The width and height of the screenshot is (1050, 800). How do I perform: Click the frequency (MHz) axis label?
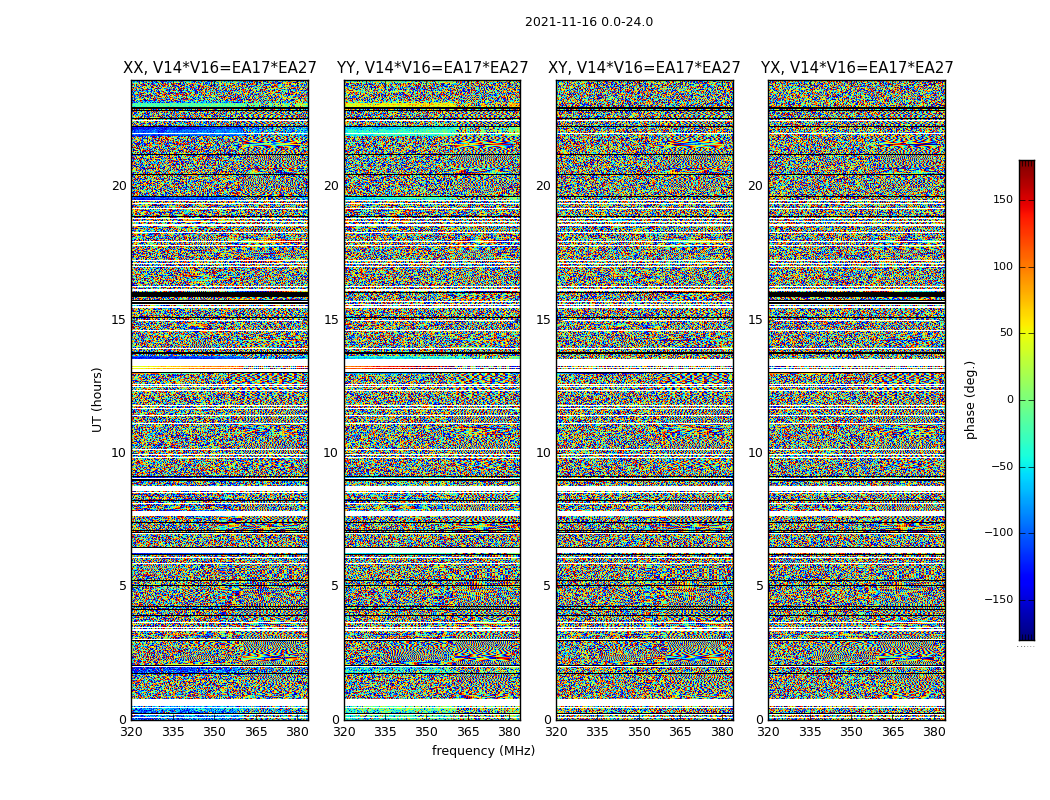click(483, 750)
